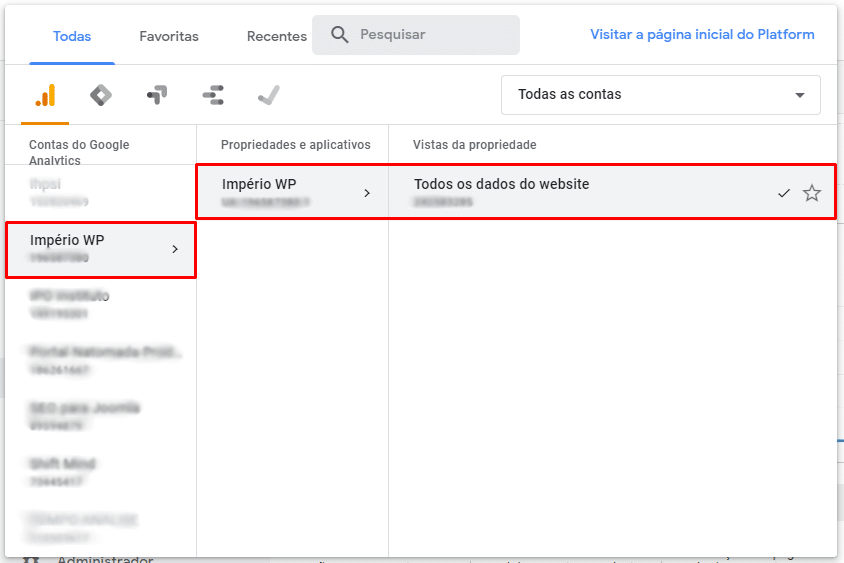Click the Propriedades e aplicativos header

coord(296,145)
